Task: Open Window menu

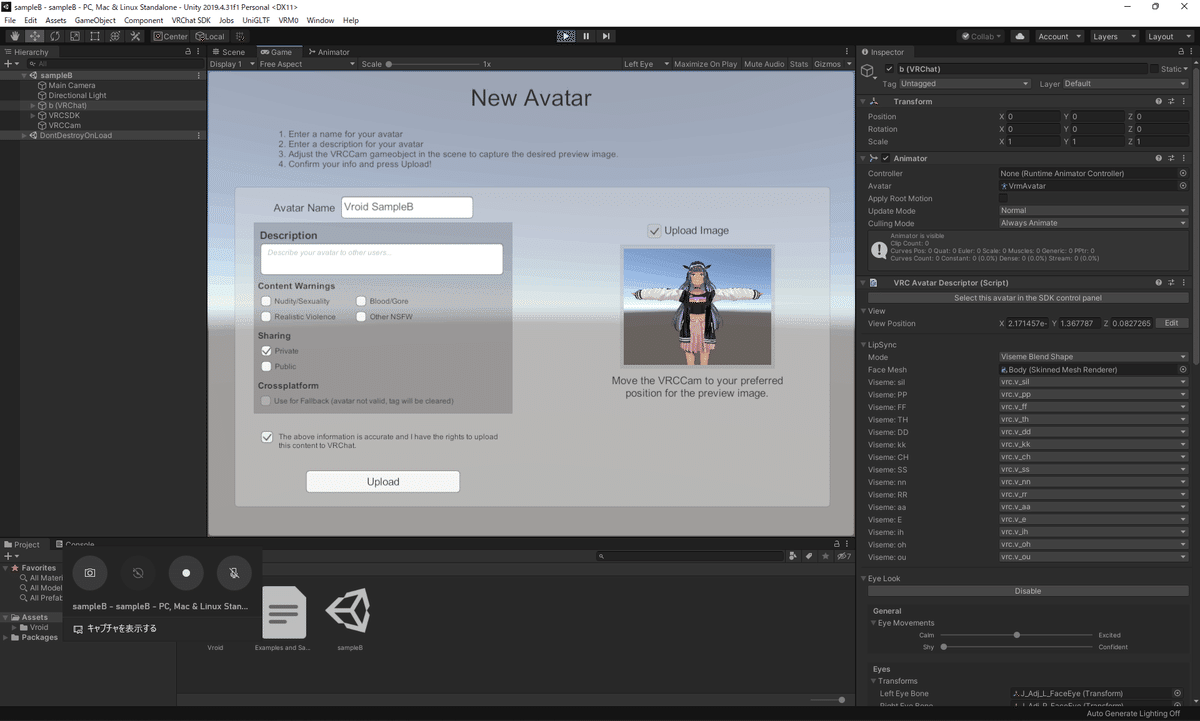Action: 321,20
